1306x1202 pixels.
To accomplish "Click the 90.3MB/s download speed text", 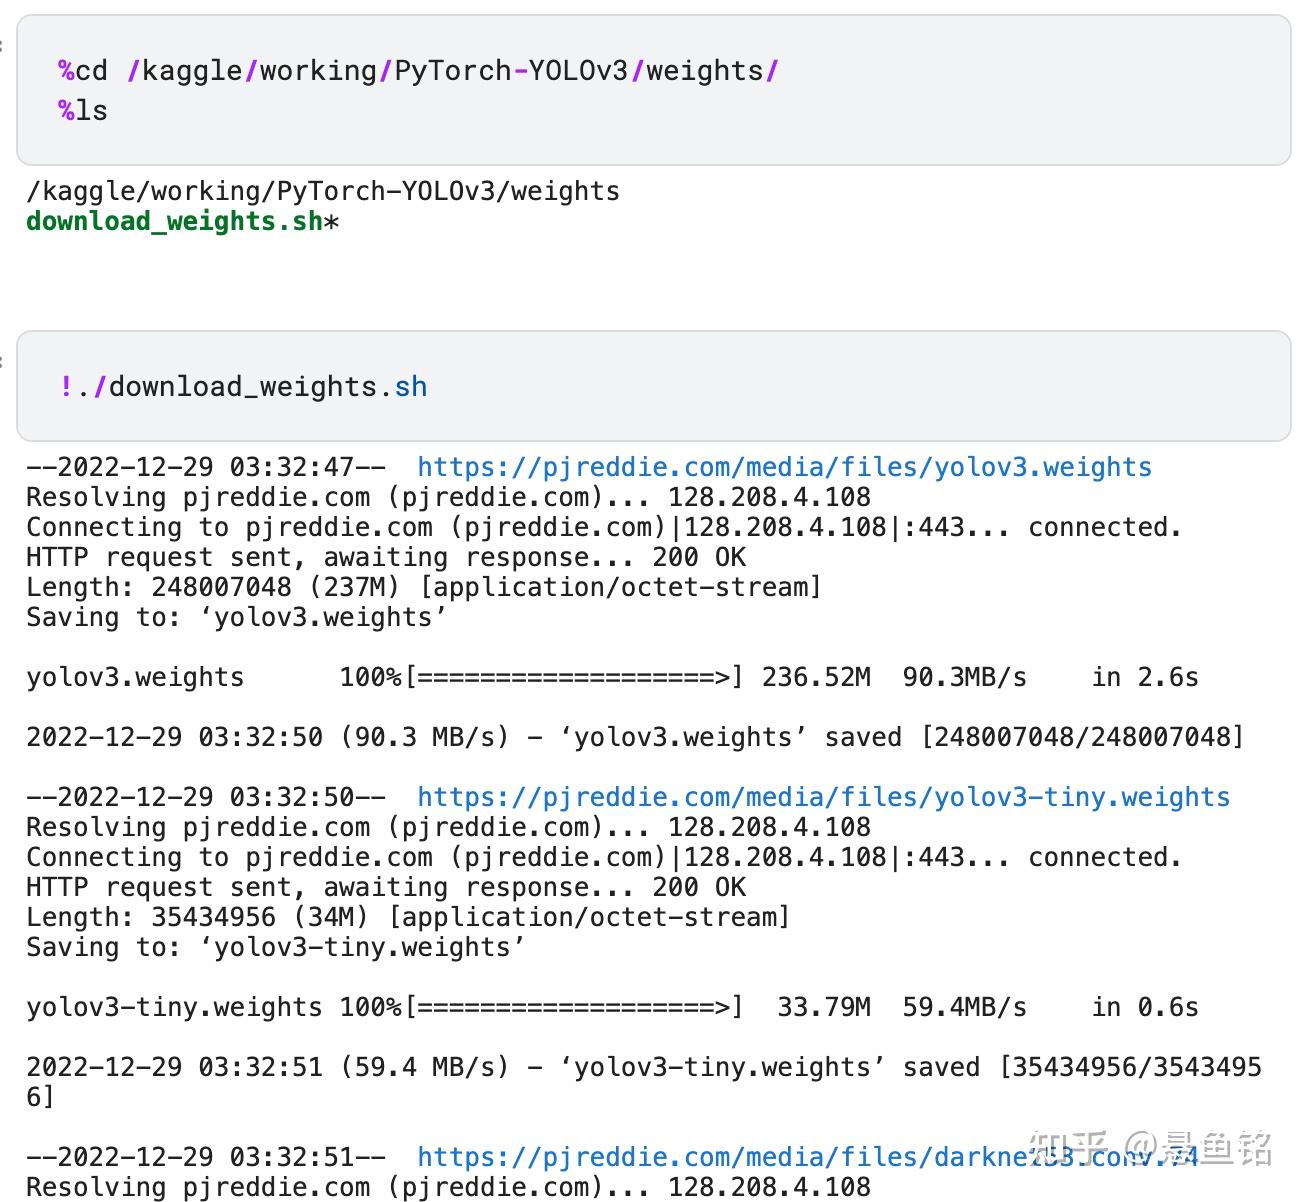I will point(964,677).
